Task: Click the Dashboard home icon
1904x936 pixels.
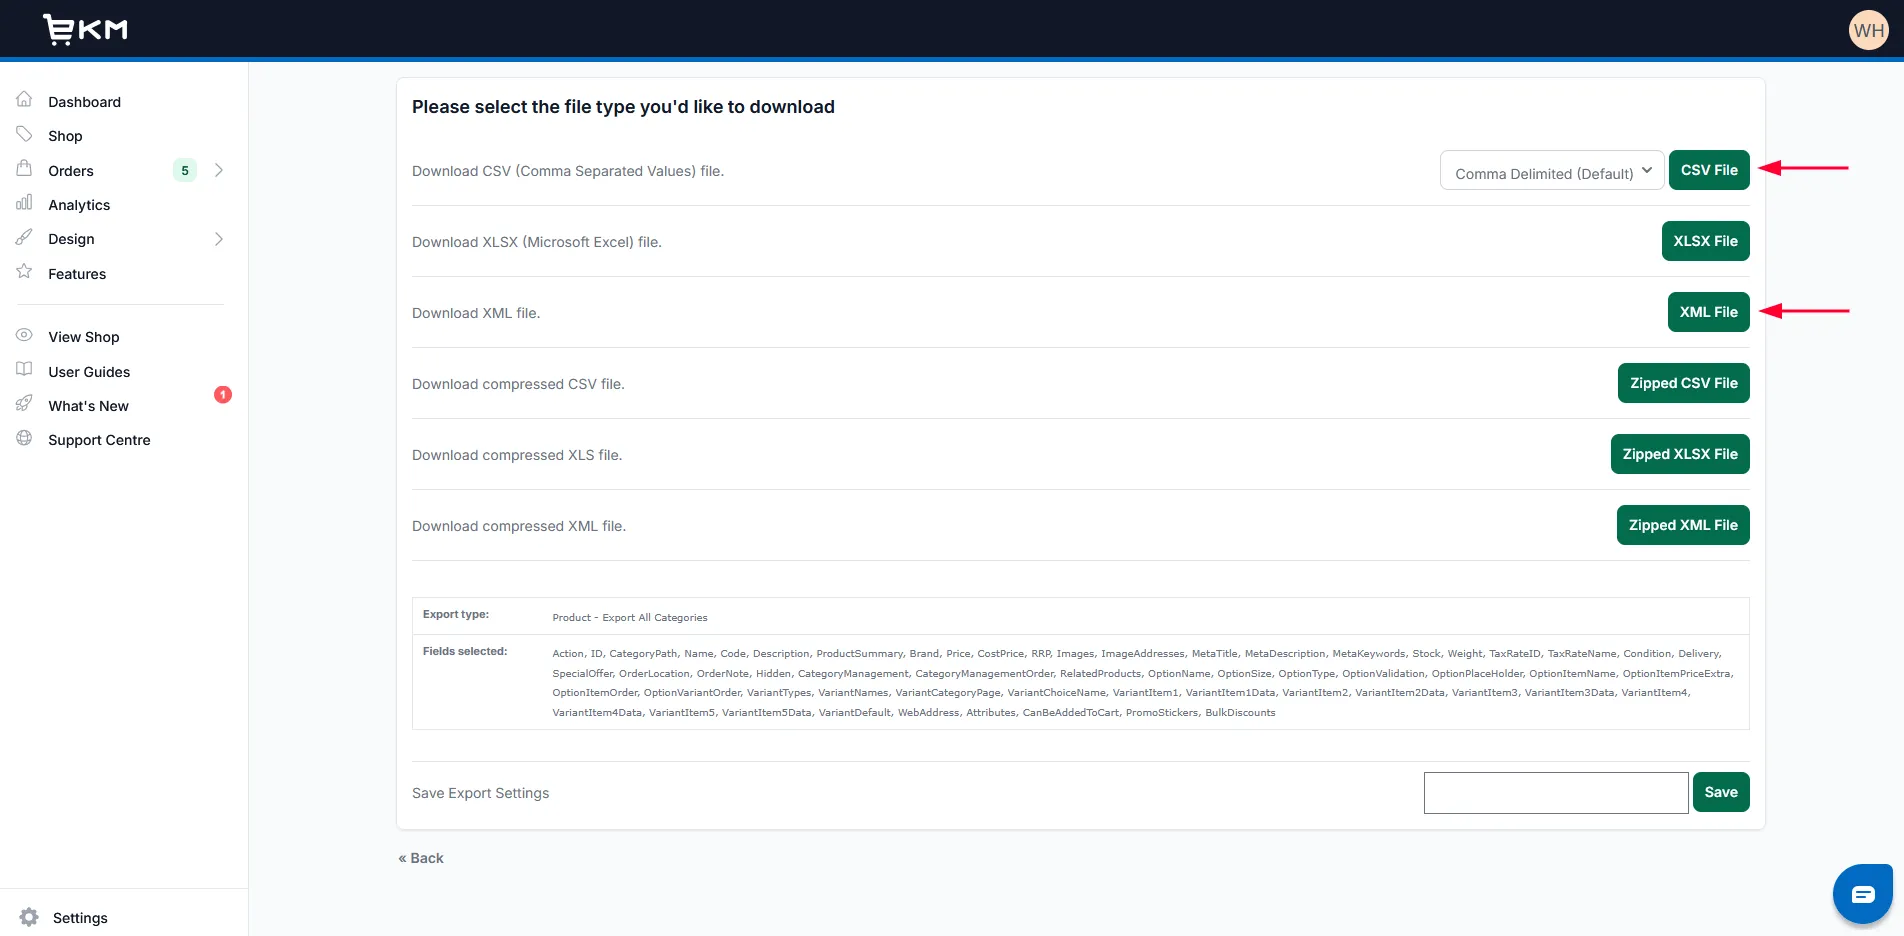Action: tap(25, 99)
